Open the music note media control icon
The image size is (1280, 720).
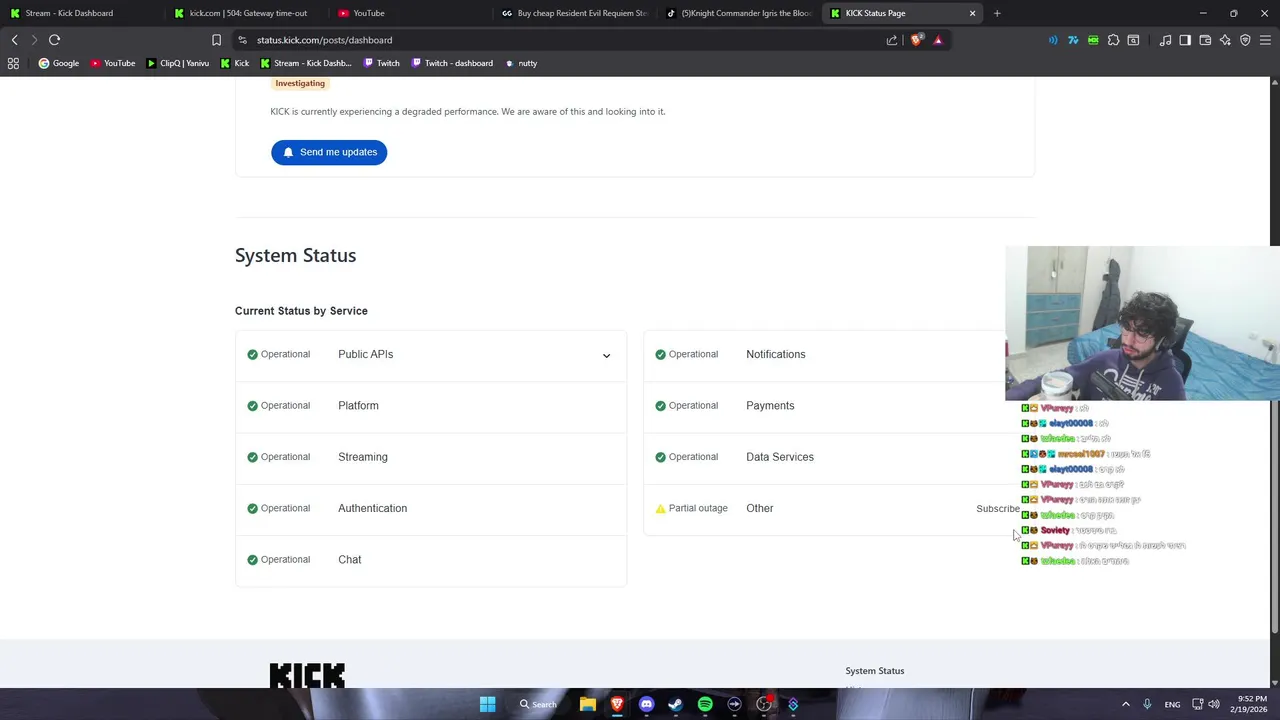(x=1165, y=40)
